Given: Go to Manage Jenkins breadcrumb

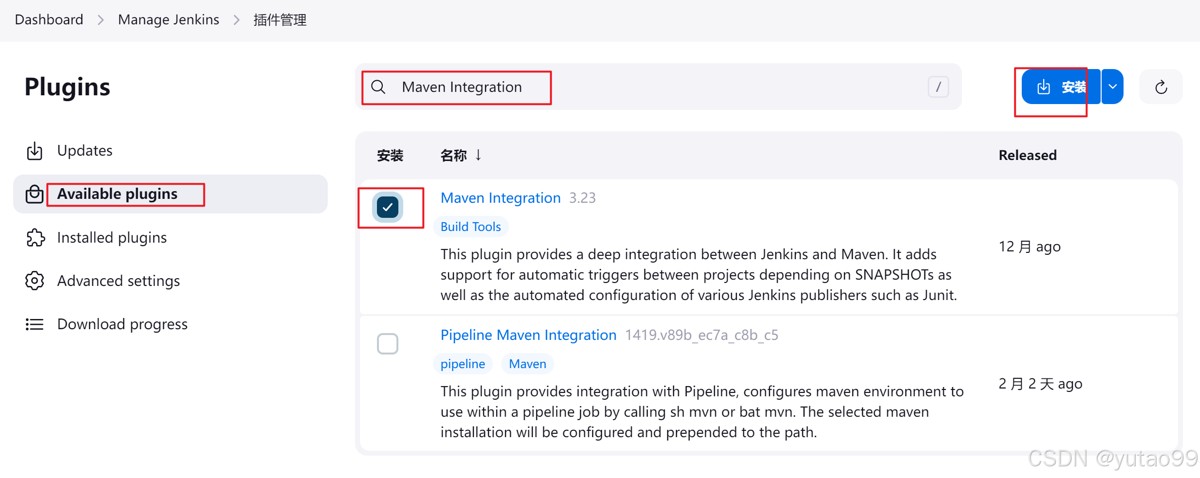Looking at the screenshot, I should click(x=168, y=20).
